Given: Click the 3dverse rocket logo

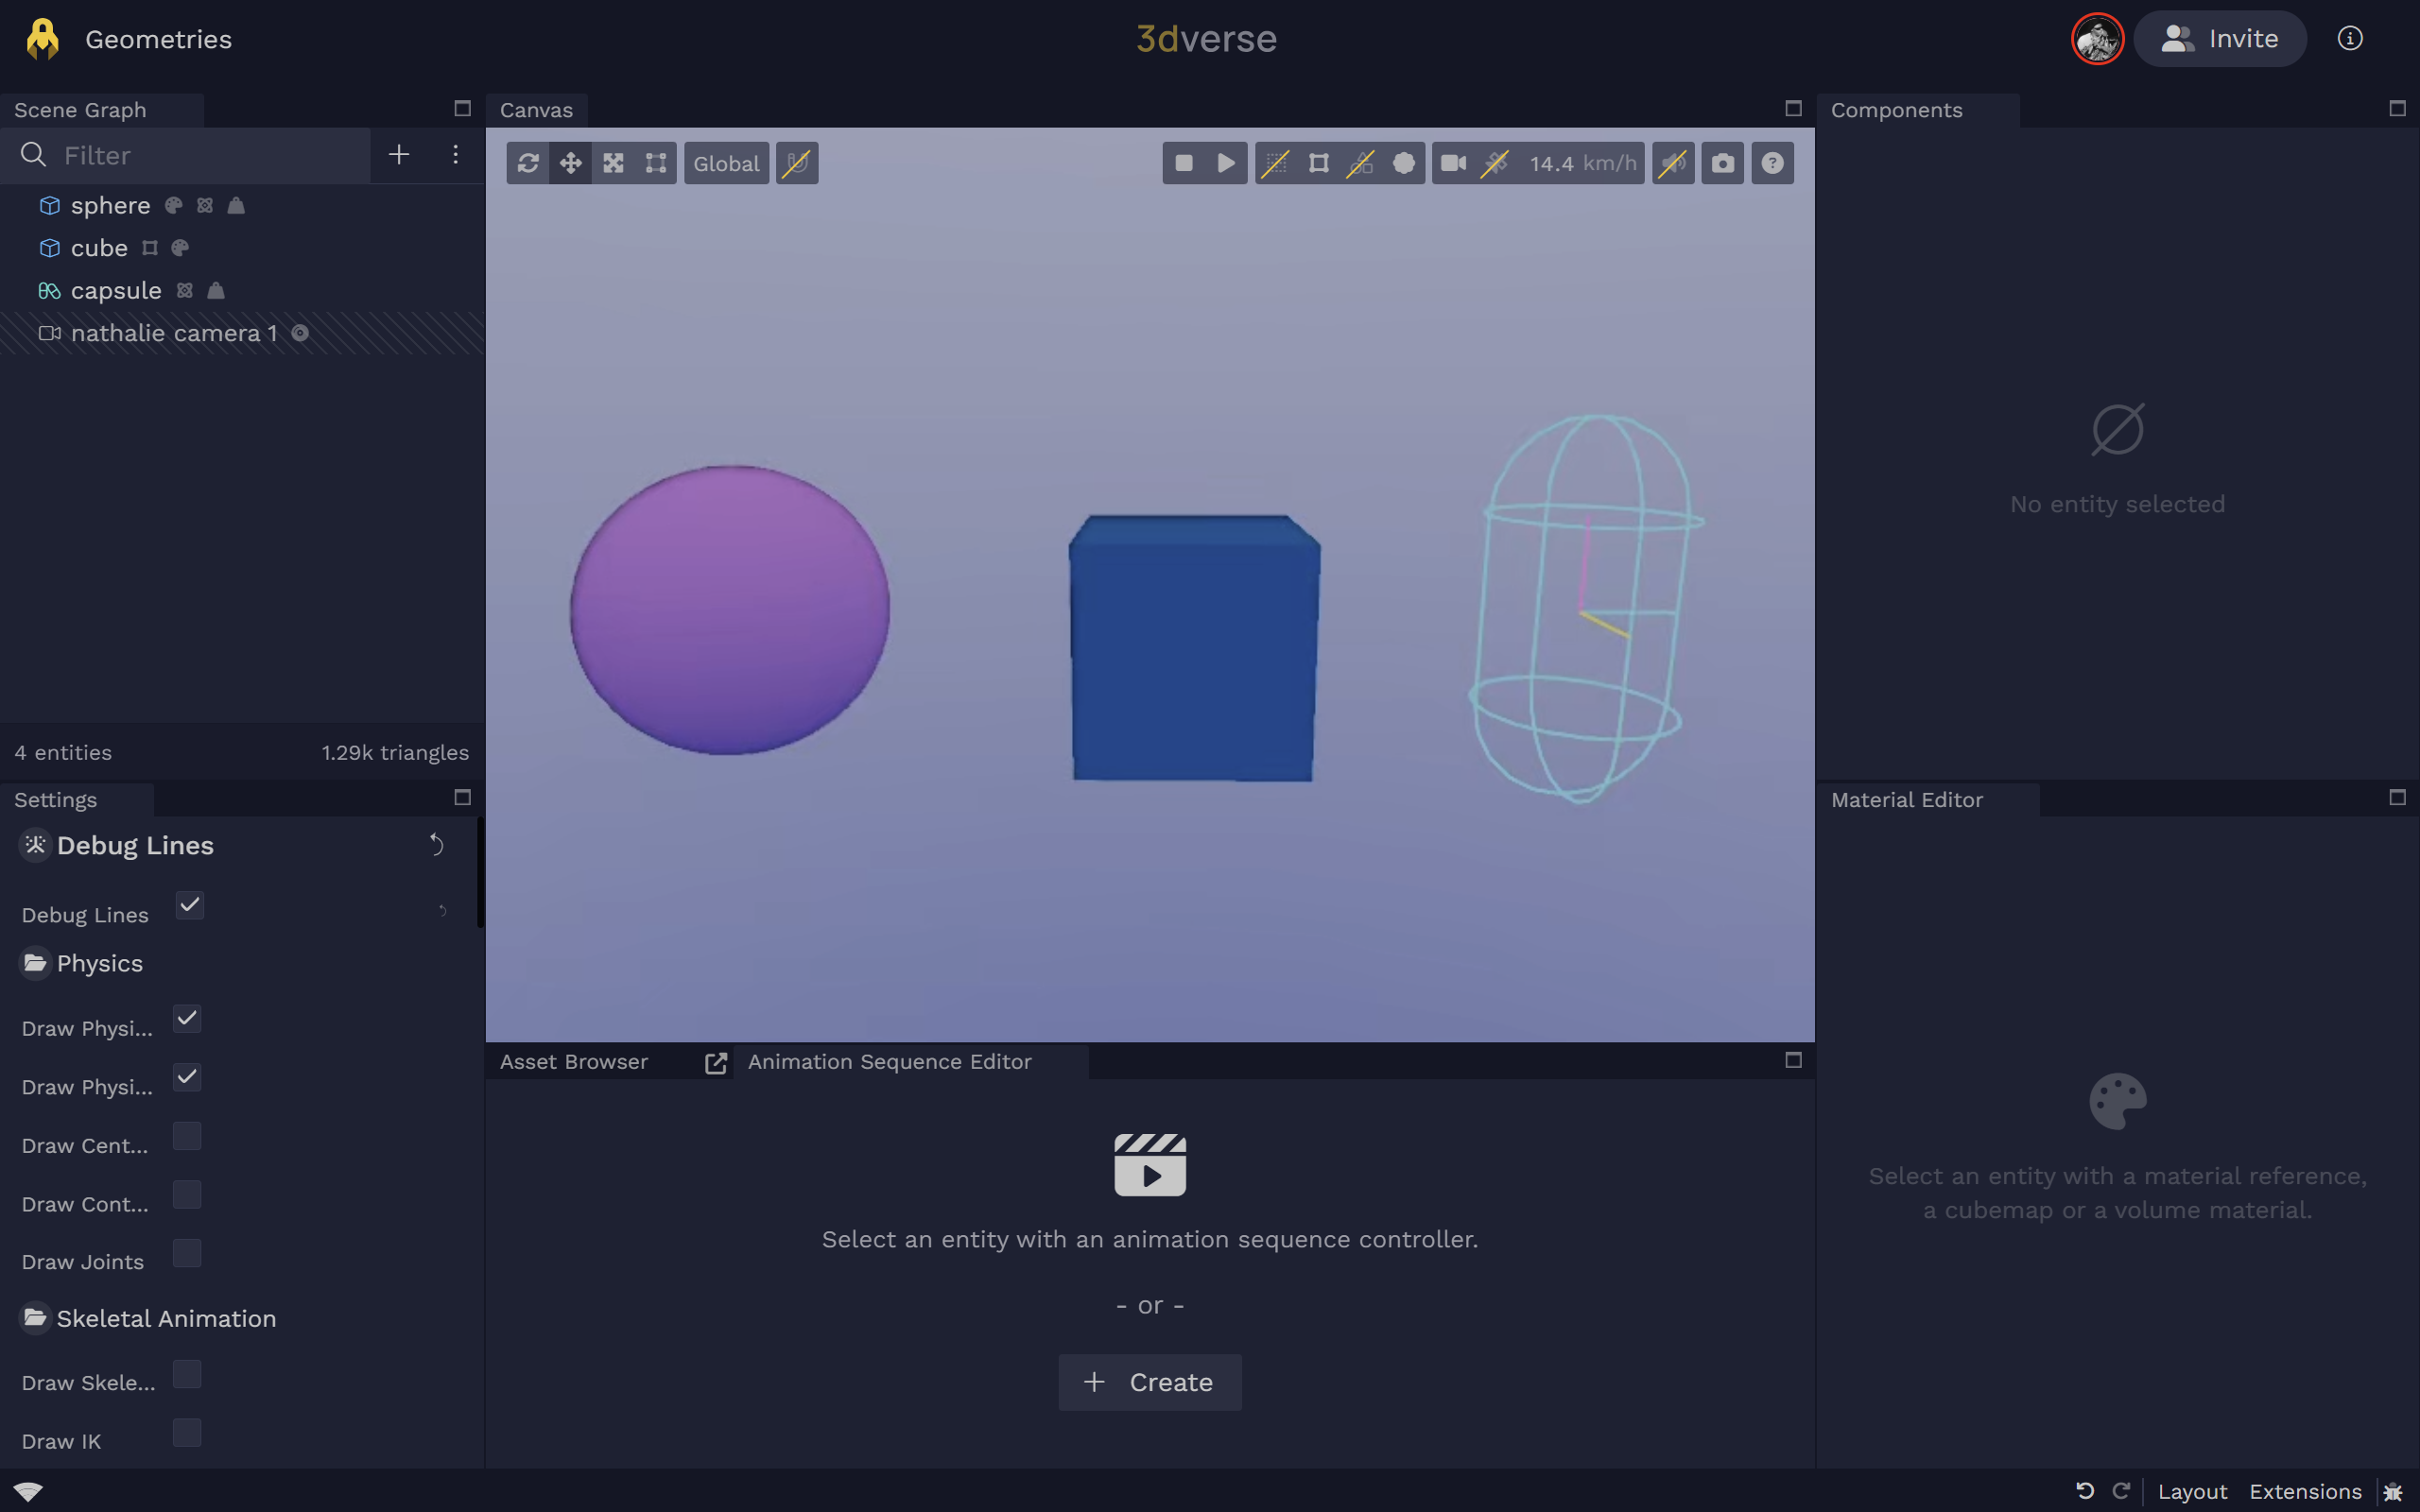Looking at the screenshot, I should pyautogui.click(x=43, y=39).
